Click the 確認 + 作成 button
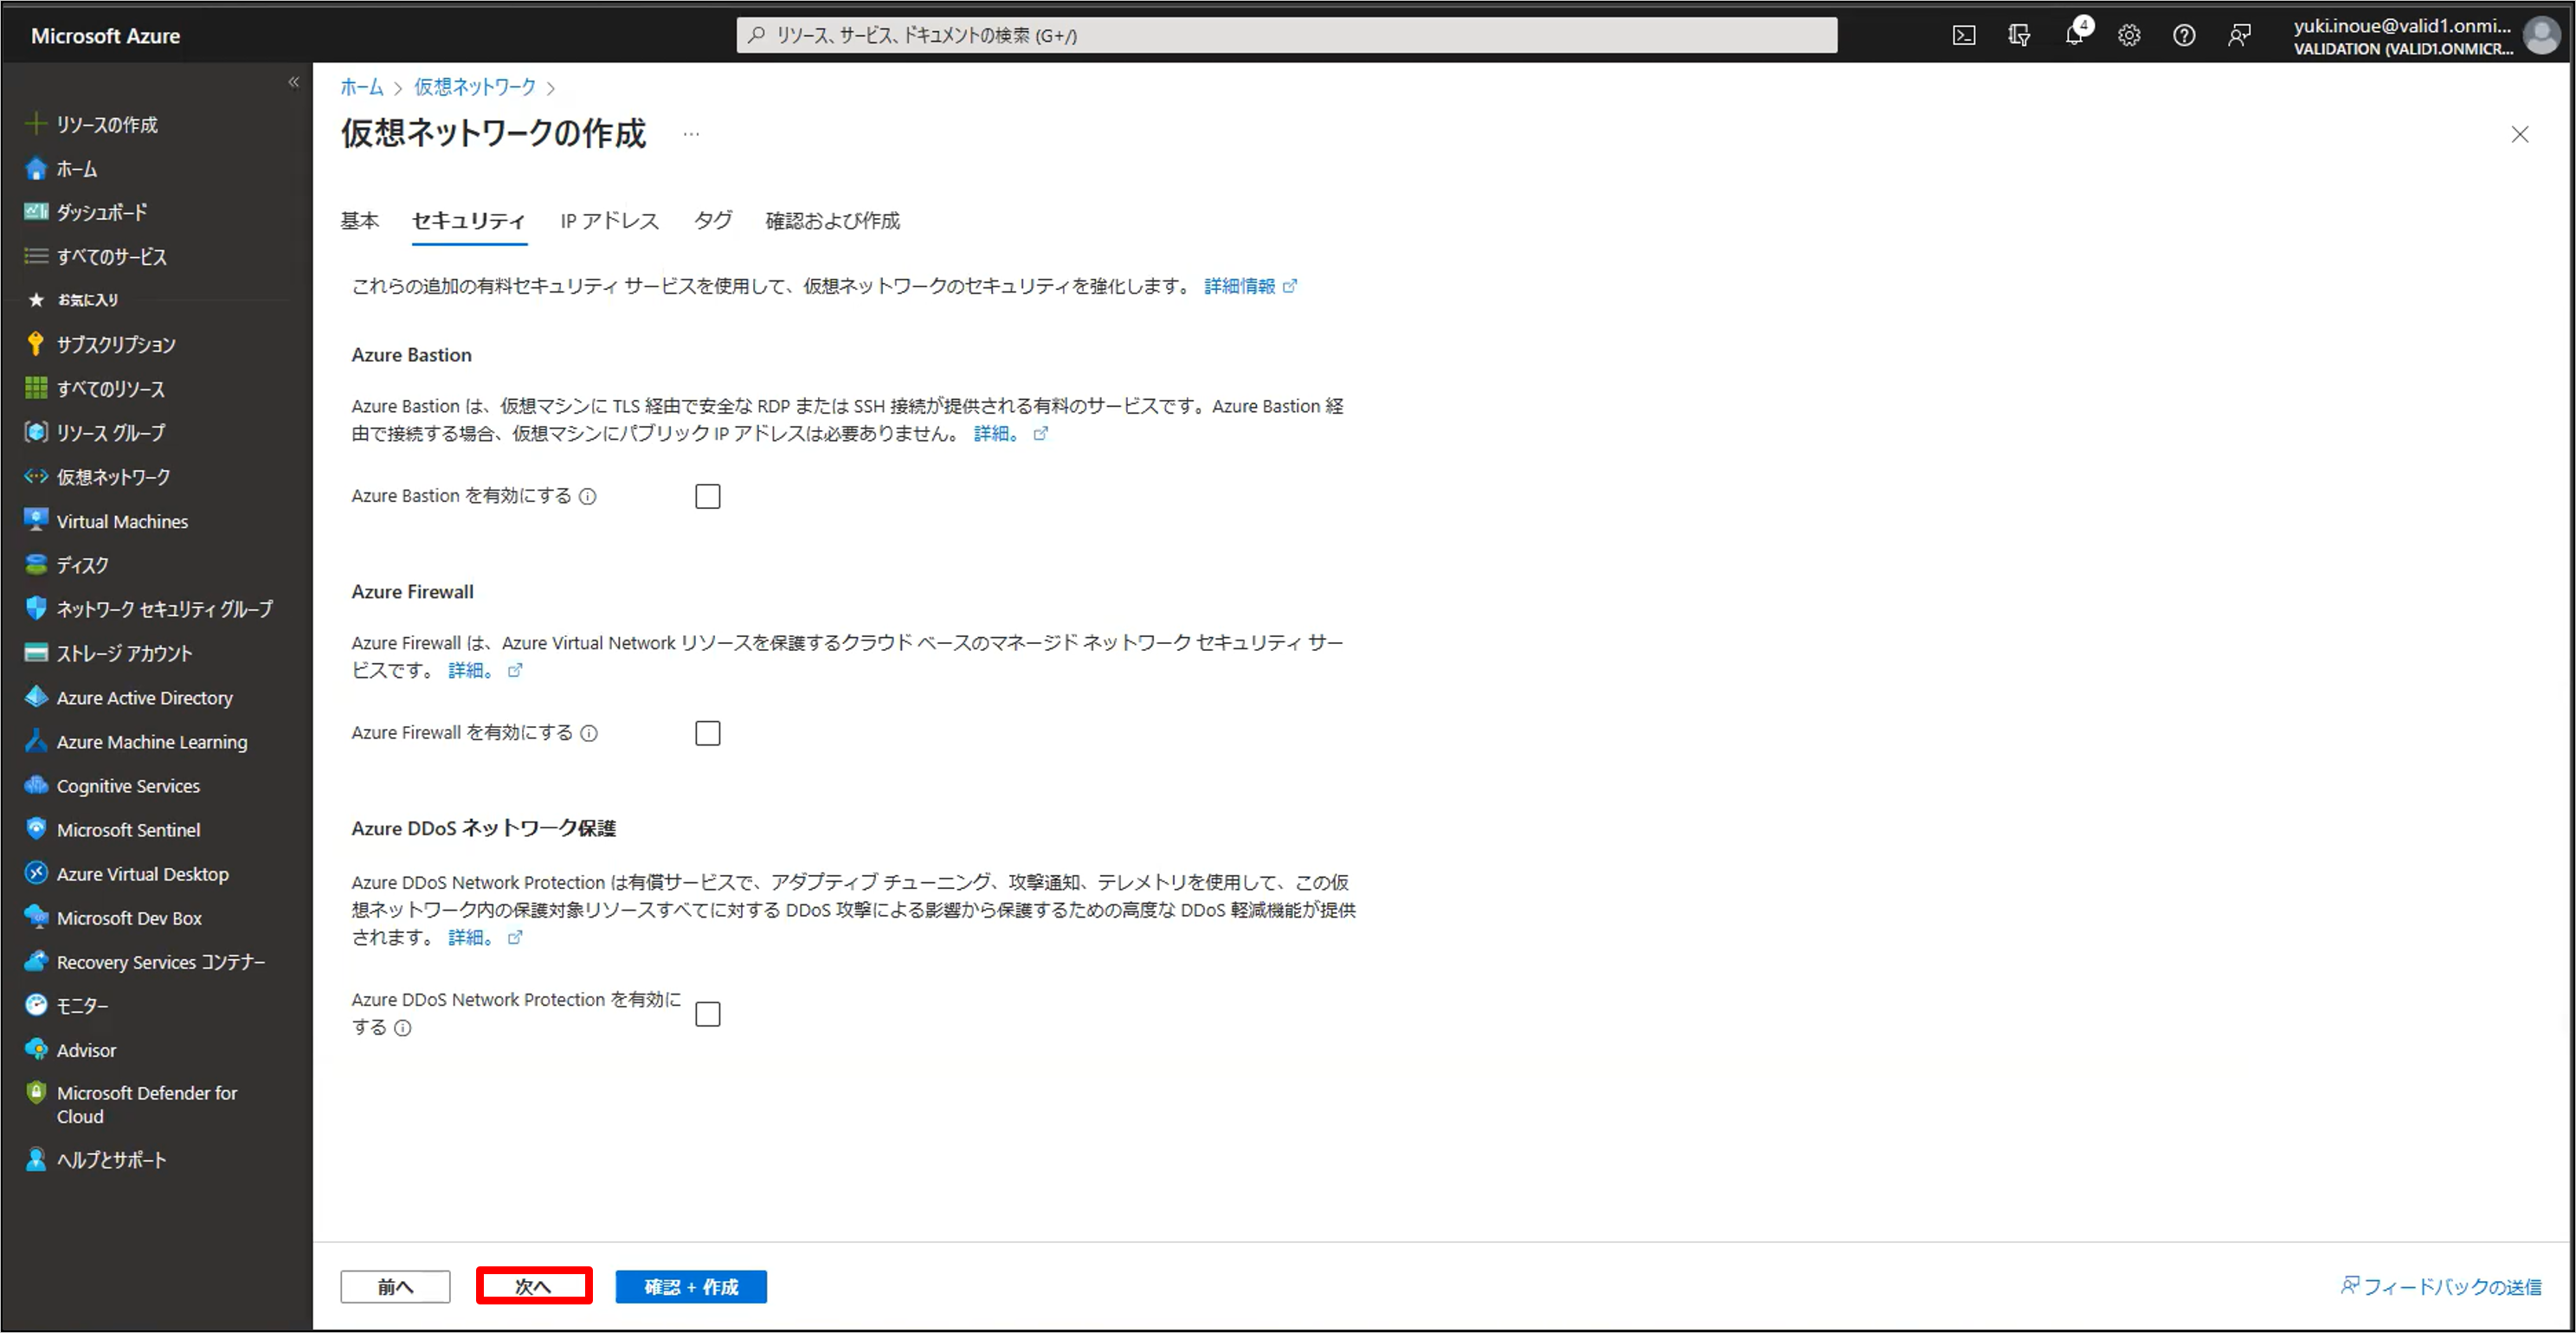This screenshot has width=2576, height=1333. coord(691,1287)
